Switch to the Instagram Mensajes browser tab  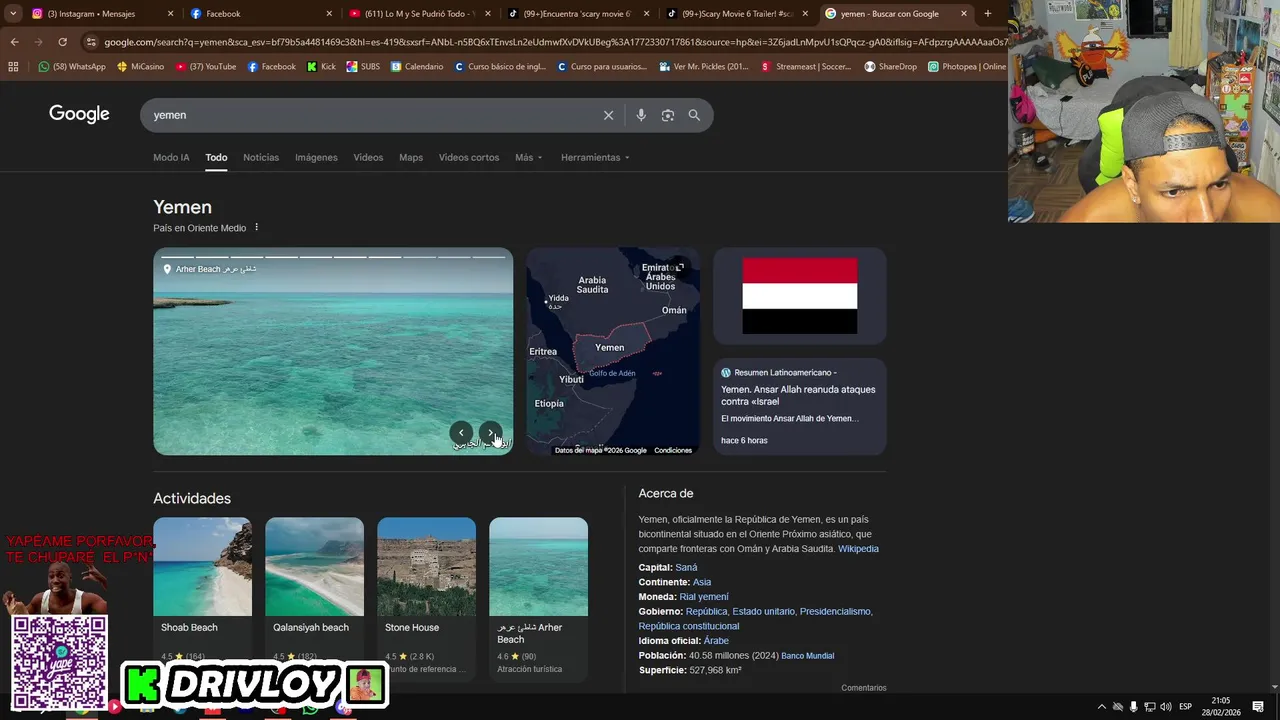click(100, 13)
